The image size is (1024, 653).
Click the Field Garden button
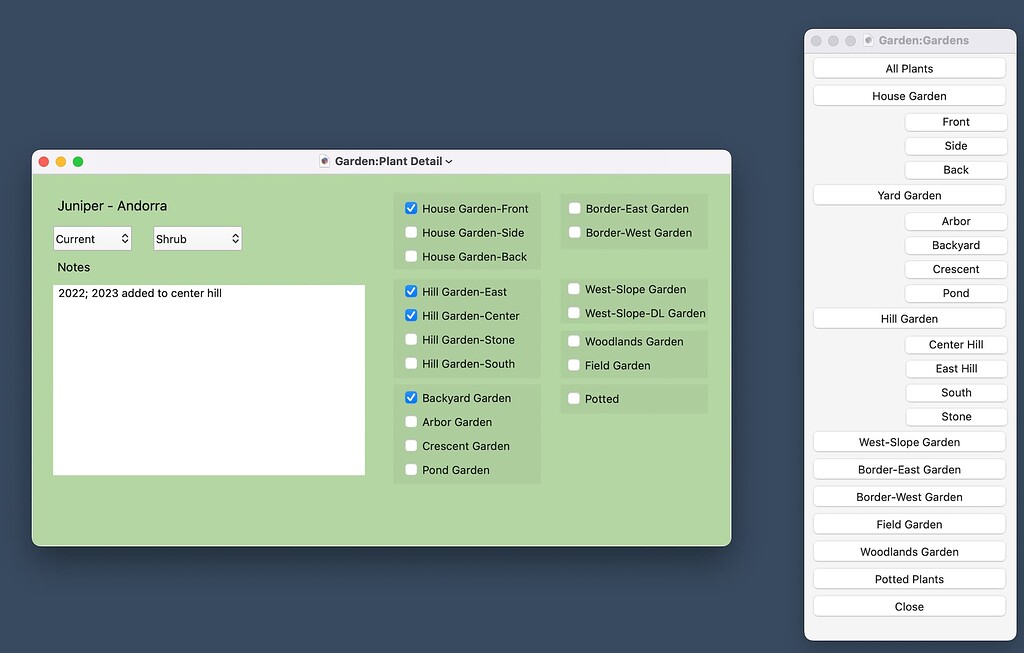click(x=908, y=523)
